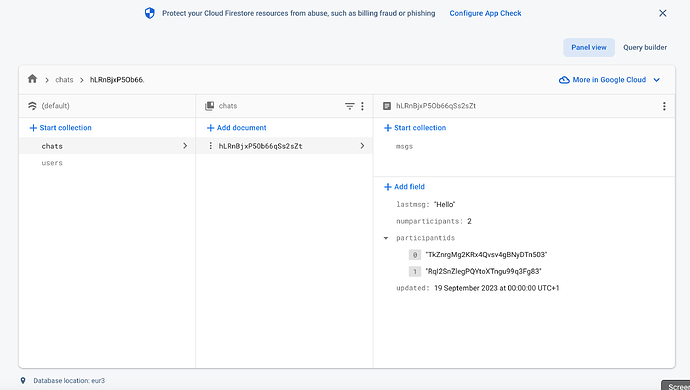Click the Add field button

(x=404, y=187)
